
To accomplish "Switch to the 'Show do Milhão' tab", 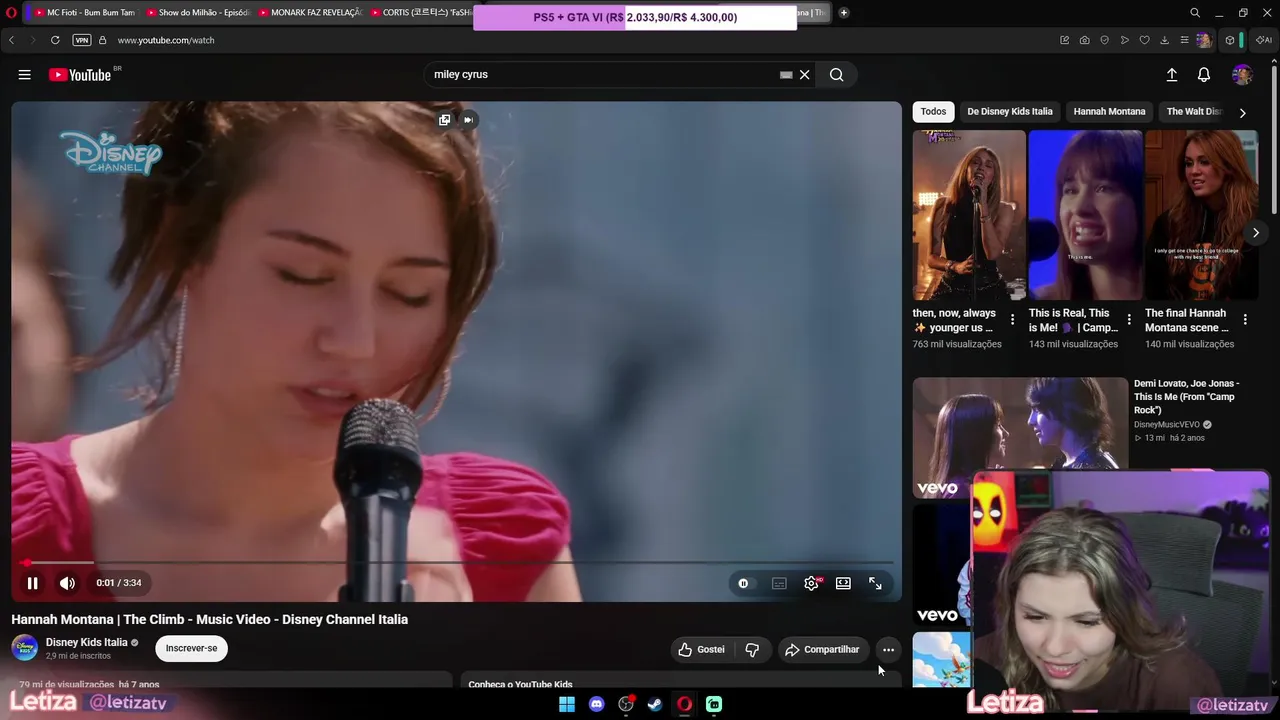I will tap(196, 13).
